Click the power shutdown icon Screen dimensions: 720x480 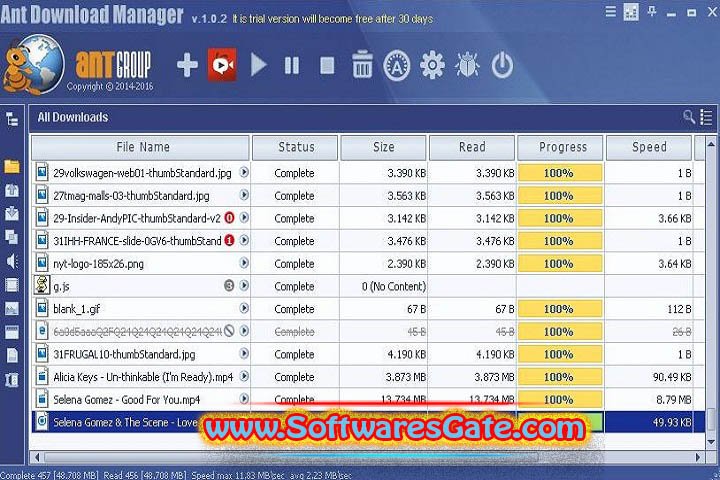tap(502, 65)
